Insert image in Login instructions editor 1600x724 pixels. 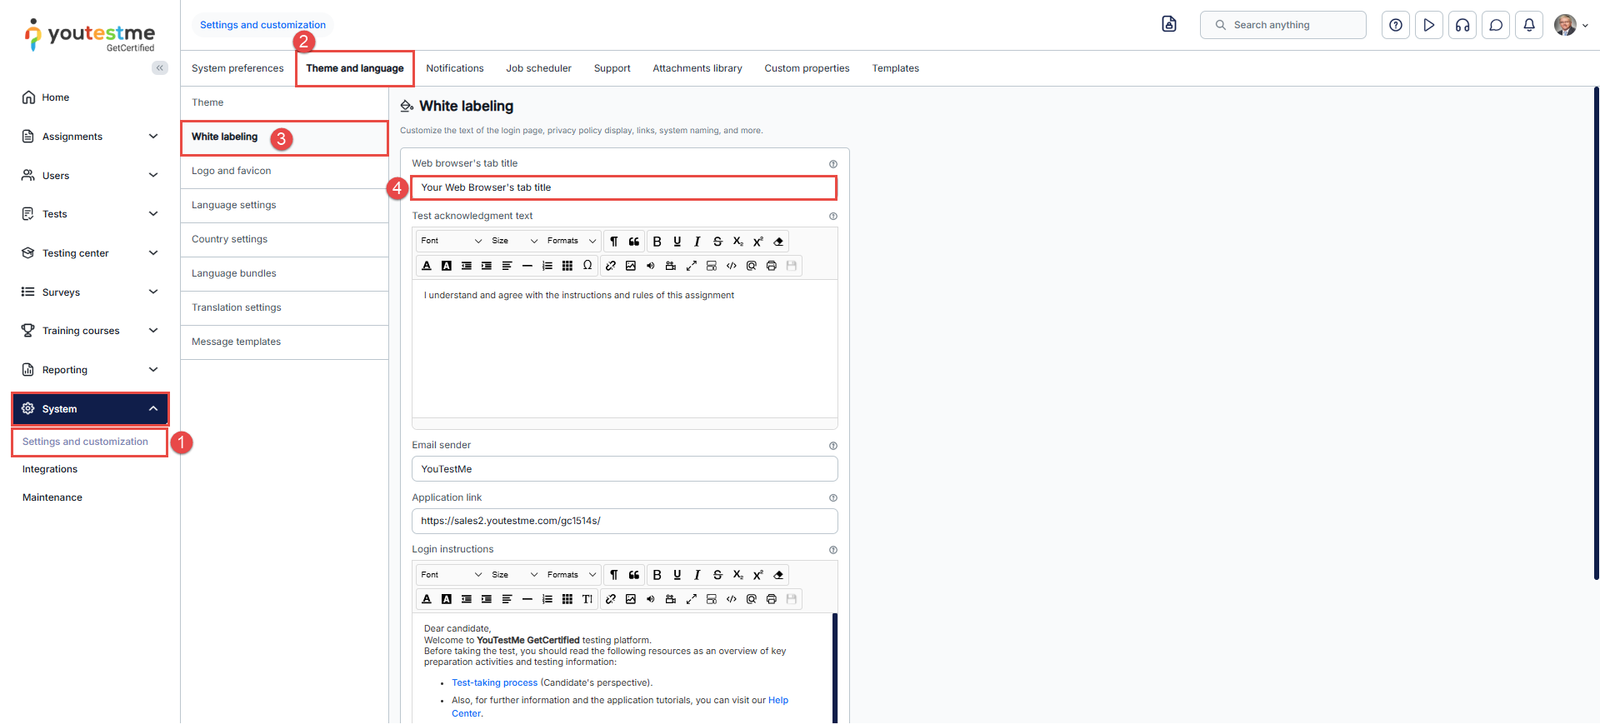pos(630,599)
